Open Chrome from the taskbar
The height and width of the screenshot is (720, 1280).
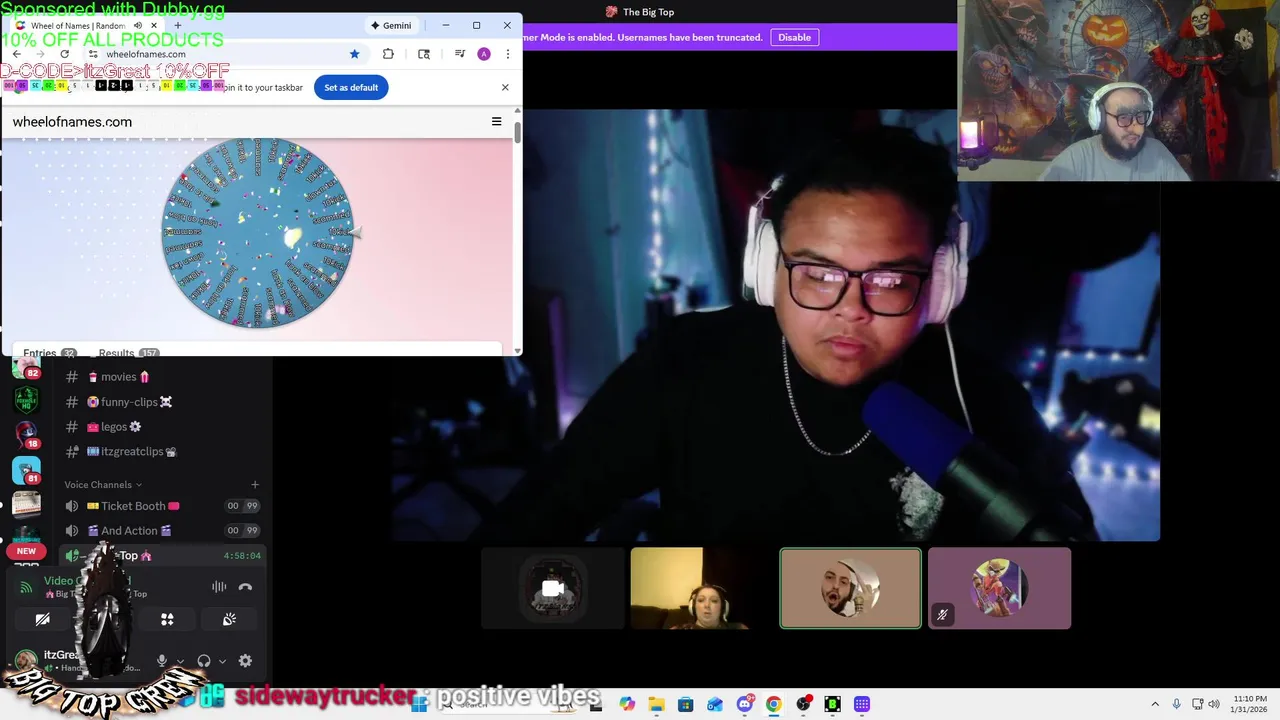tap(773, 705)
